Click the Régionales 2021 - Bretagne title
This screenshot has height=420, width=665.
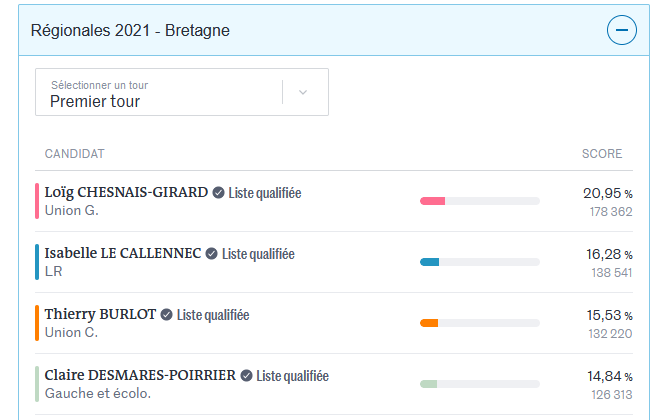click(130, 31)
